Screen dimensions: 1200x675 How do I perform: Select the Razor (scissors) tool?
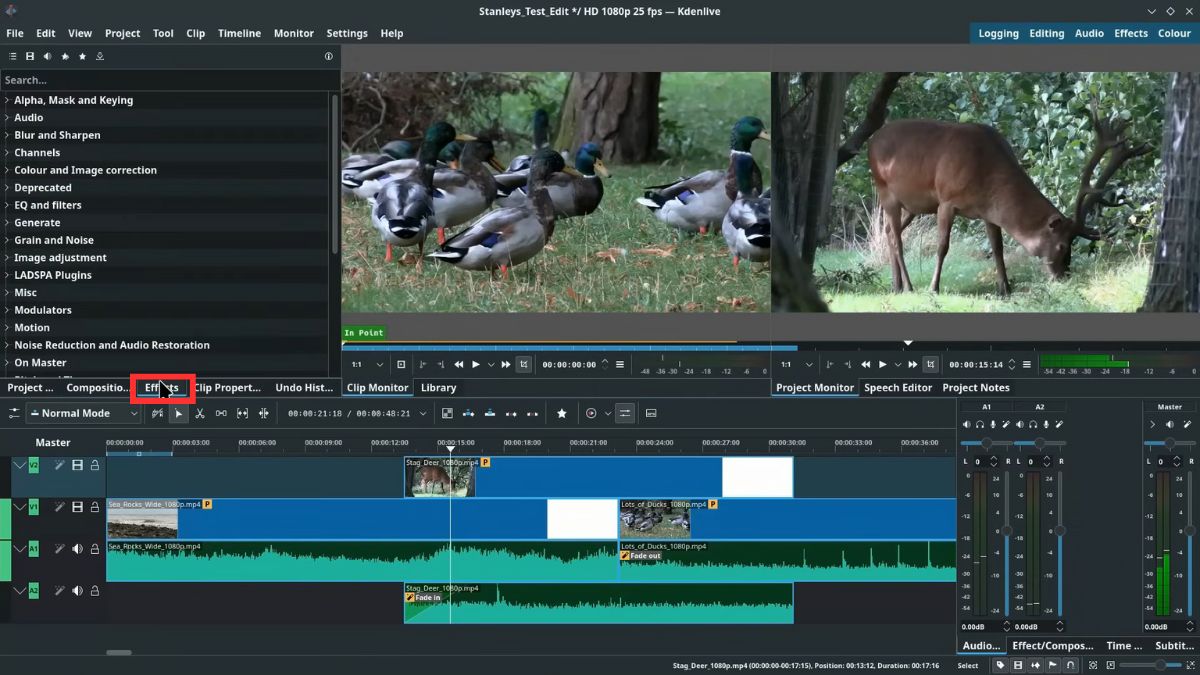[200, 413]
